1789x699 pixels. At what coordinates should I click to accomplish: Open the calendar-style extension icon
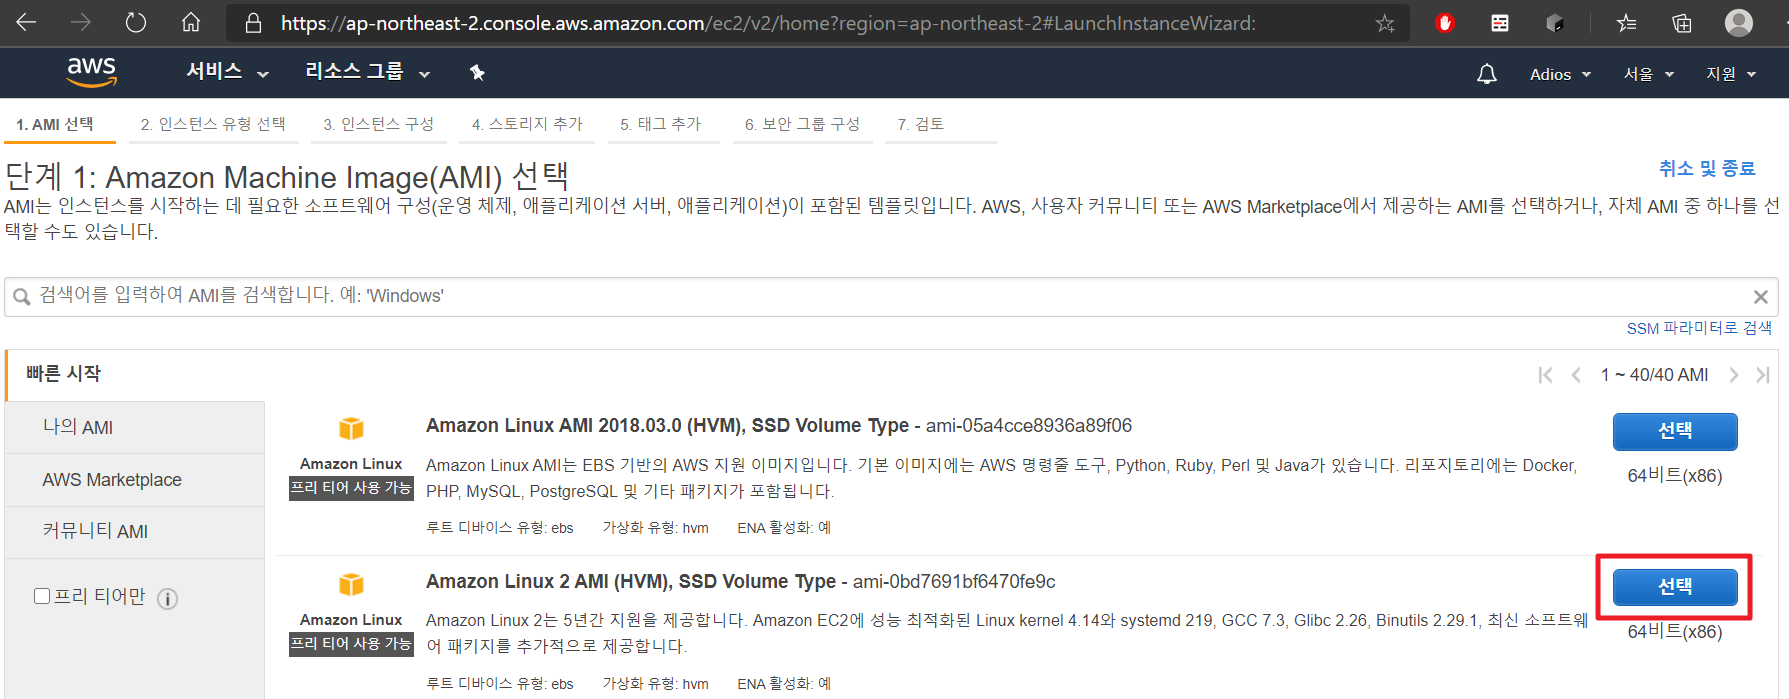pyautogui.click(x=1500, y=23)
